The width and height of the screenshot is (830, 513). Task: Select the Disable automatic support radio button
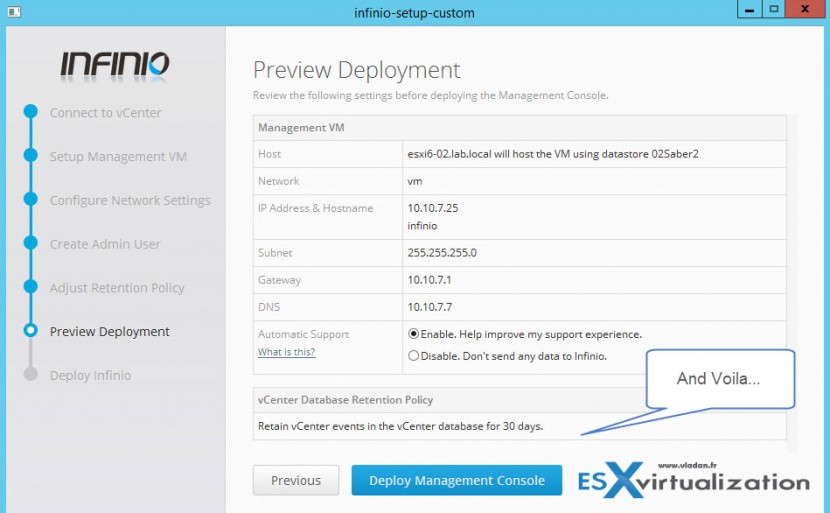point(413,356)
